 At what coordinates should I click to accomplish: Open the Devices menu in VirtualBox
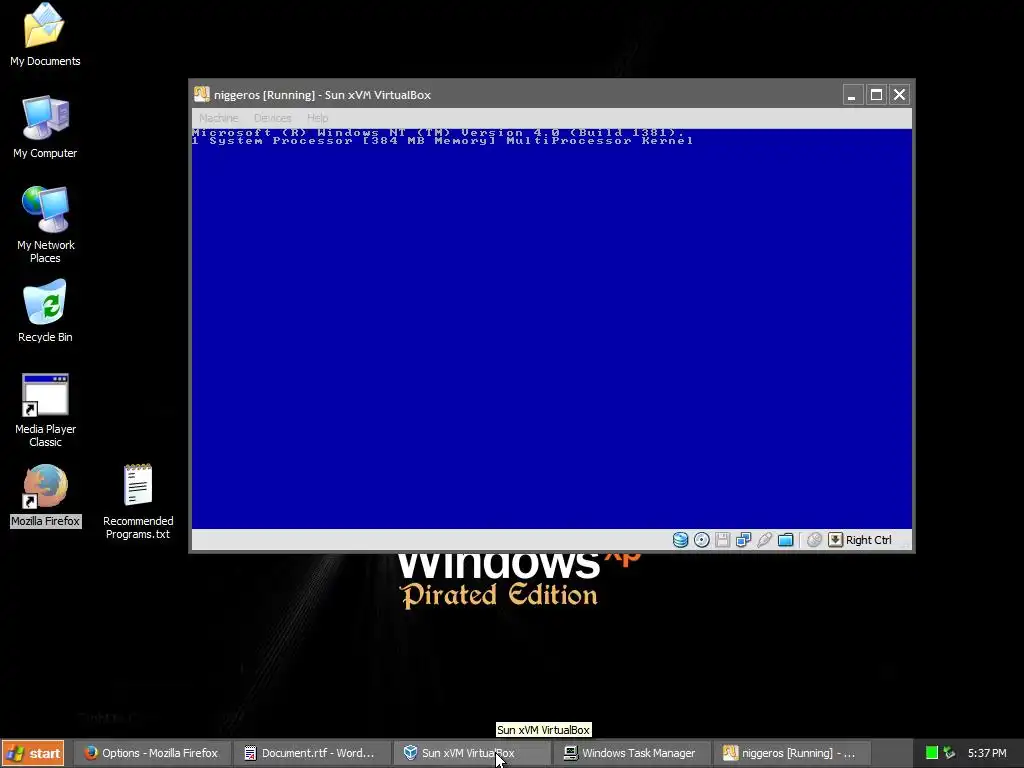coord(272,118)
